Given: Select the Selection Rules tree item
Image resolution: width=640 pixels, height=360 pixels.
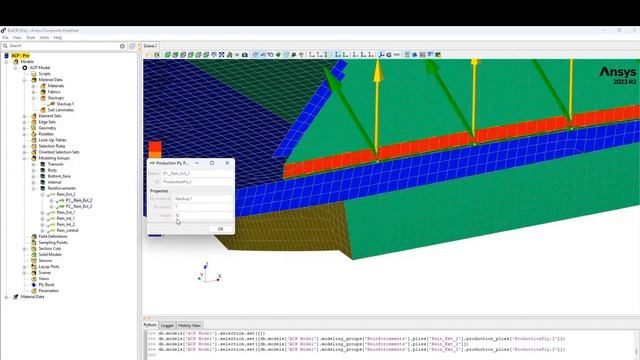Looking at the screenshot, I should tap(52, 146).
